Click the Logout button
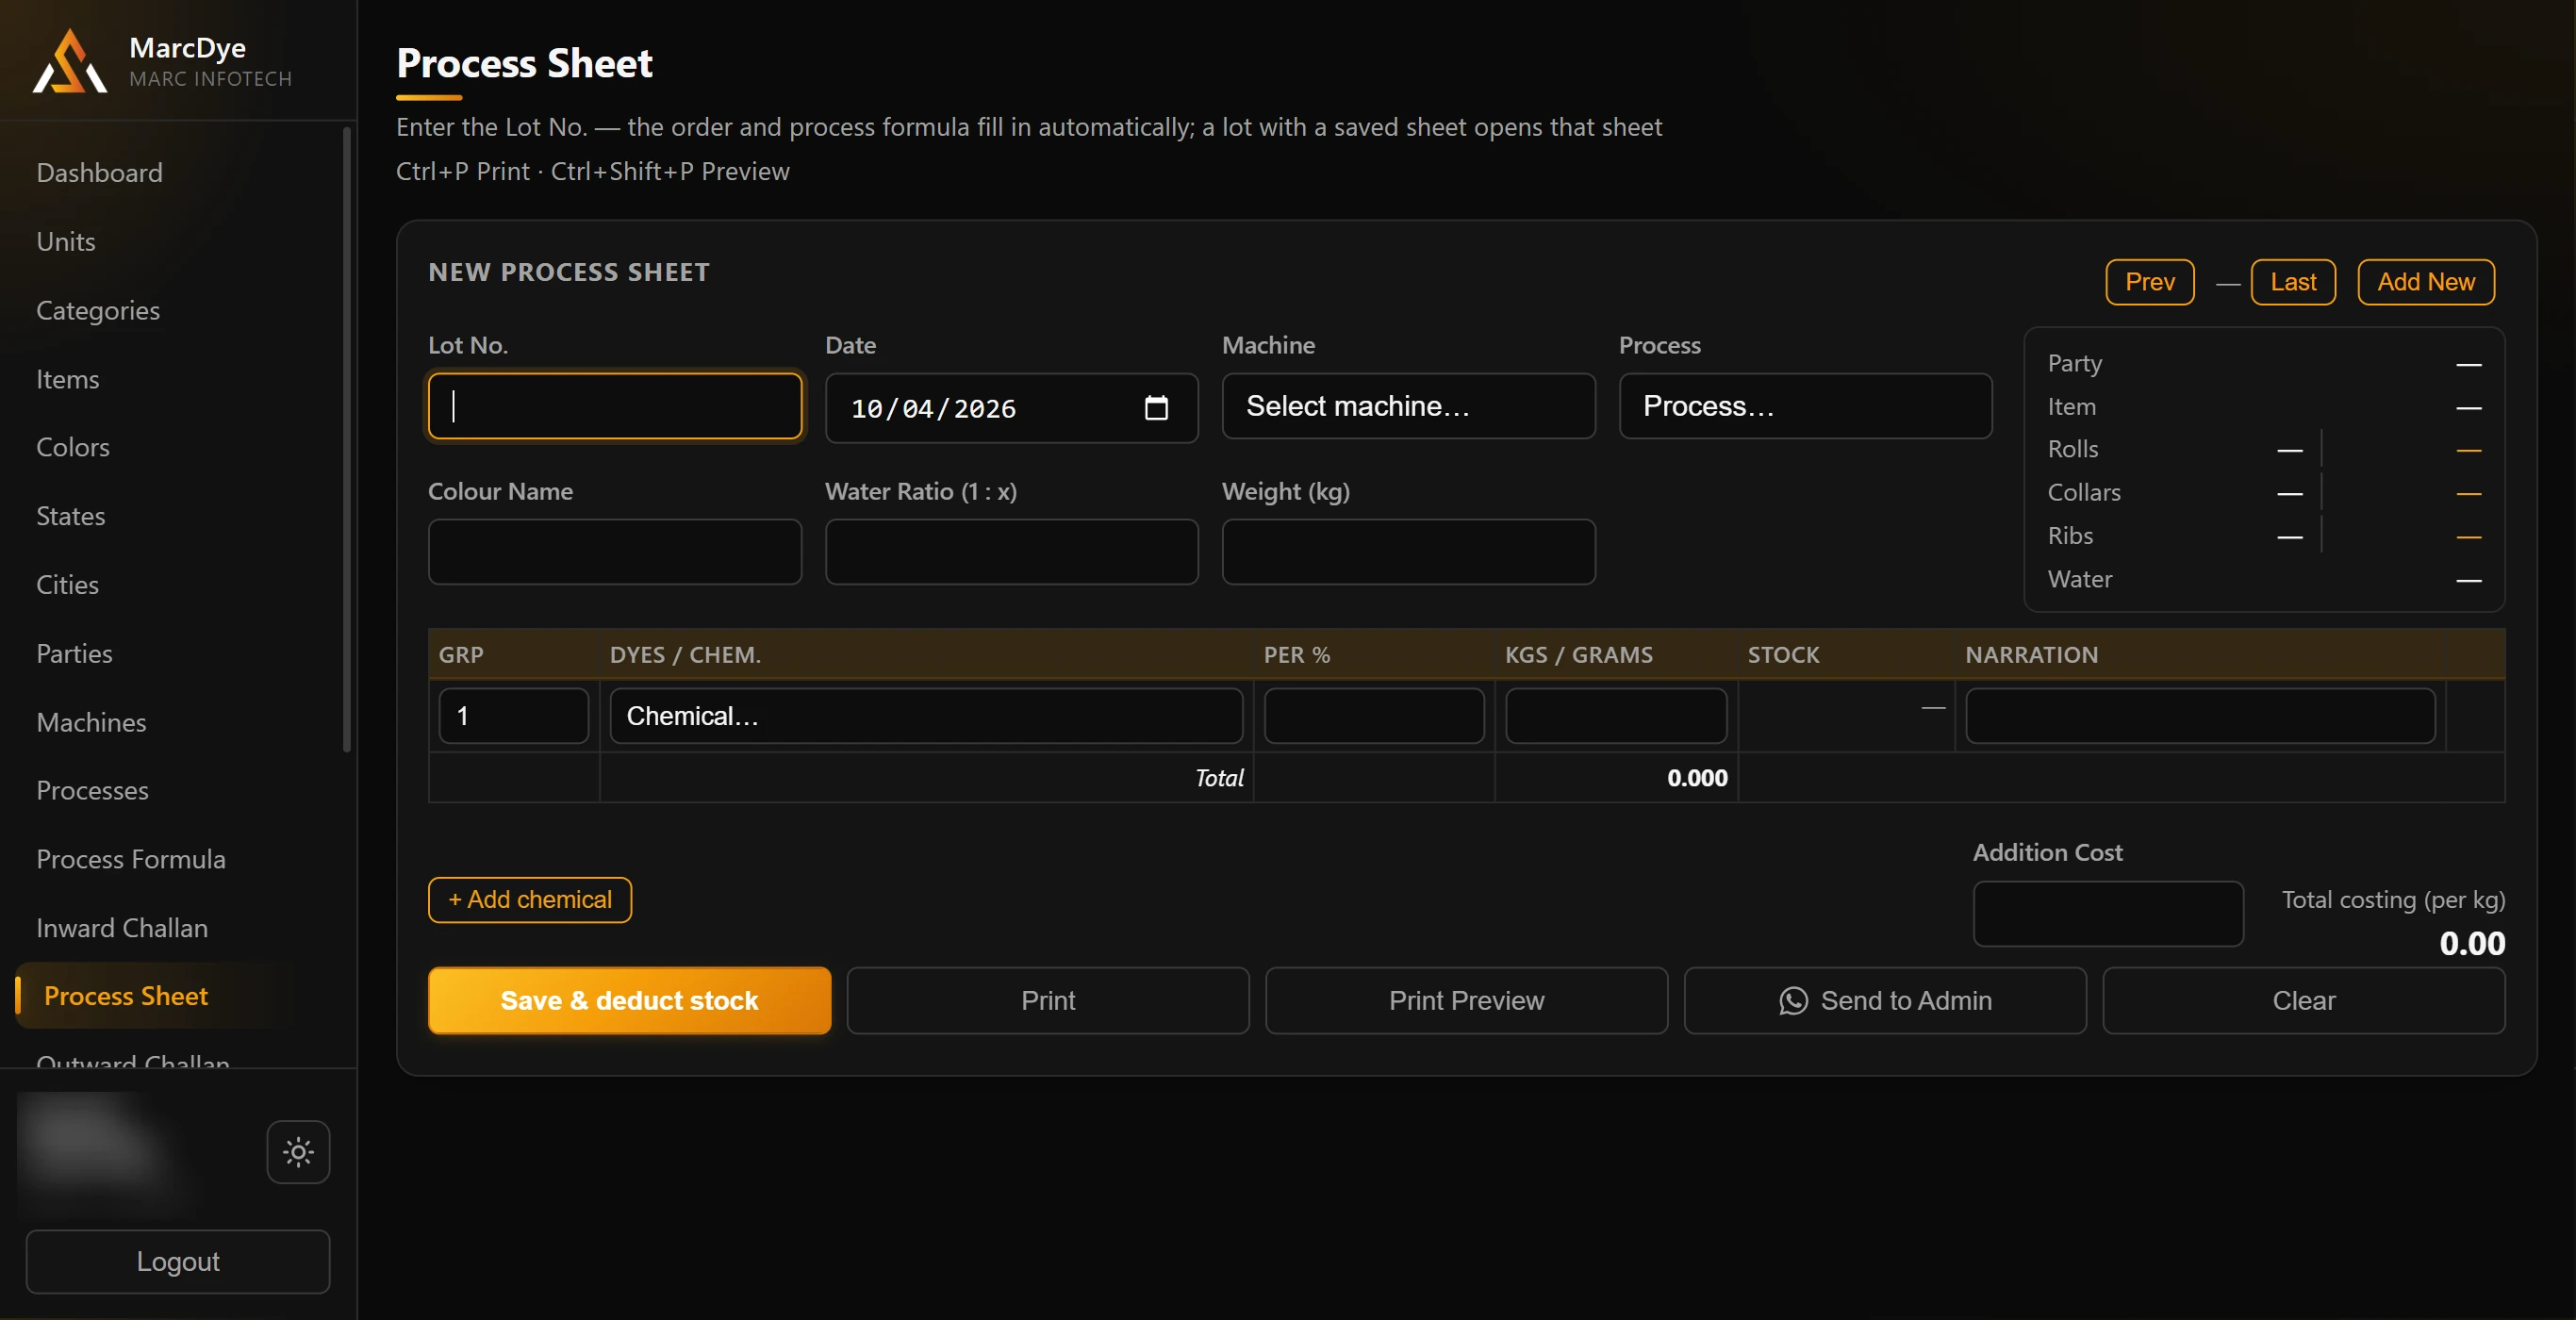 (x=178, y=1262)
